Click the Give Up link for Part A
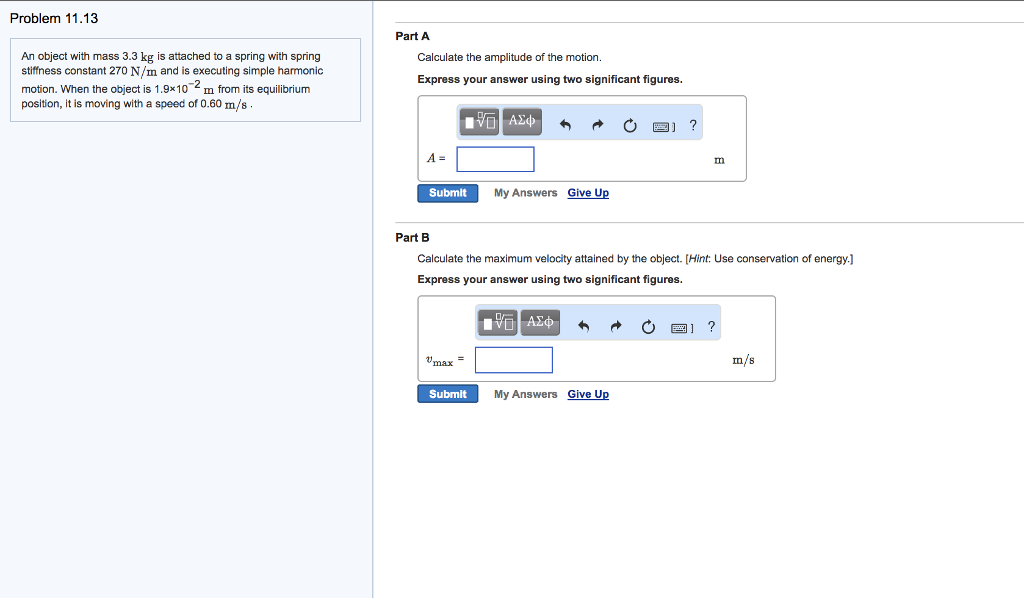1024x598 pixels. click(x=588, y=193)
